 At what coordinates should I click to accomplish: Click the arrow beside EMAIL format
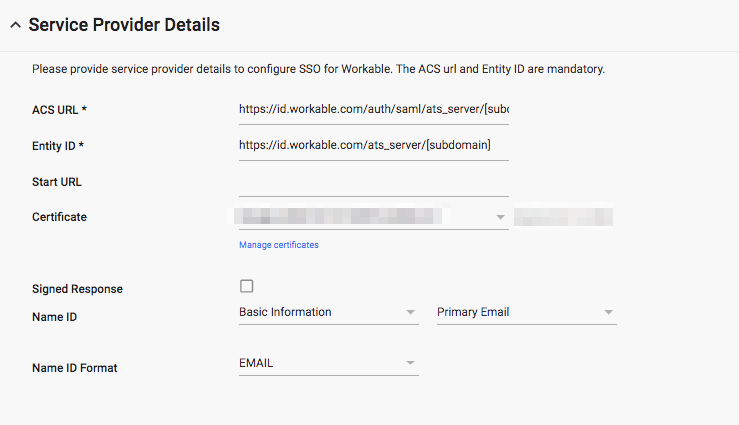pyautogui.click(x=410, y=363)
